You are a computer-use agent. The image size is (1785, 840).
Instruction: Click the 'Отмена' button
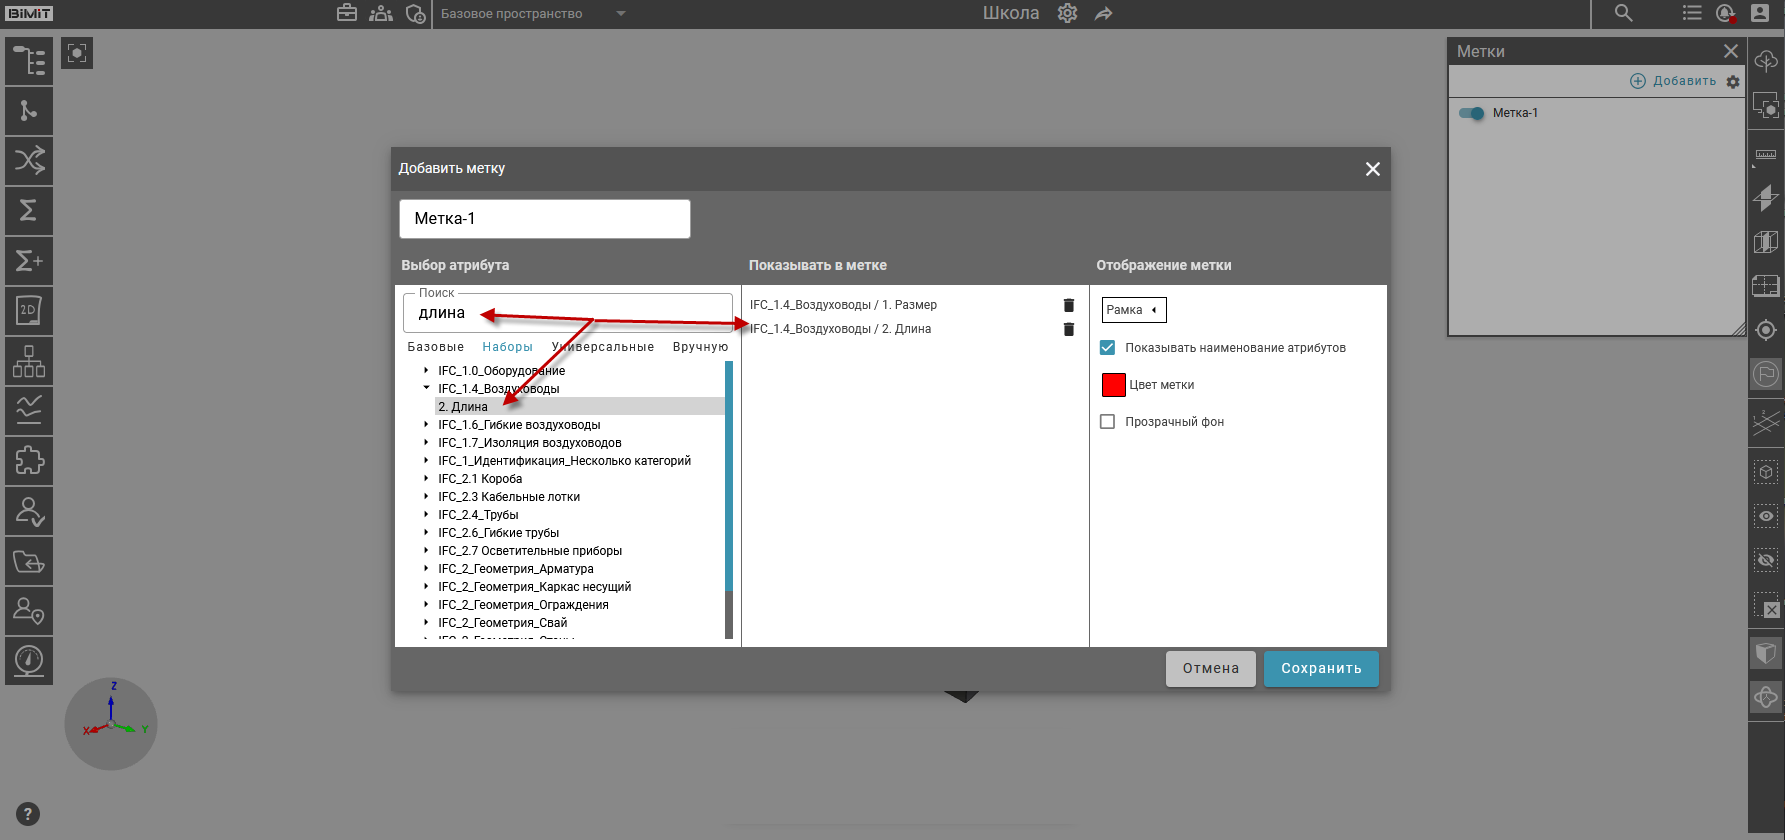pyautogui.click(x=1210, y=669)
